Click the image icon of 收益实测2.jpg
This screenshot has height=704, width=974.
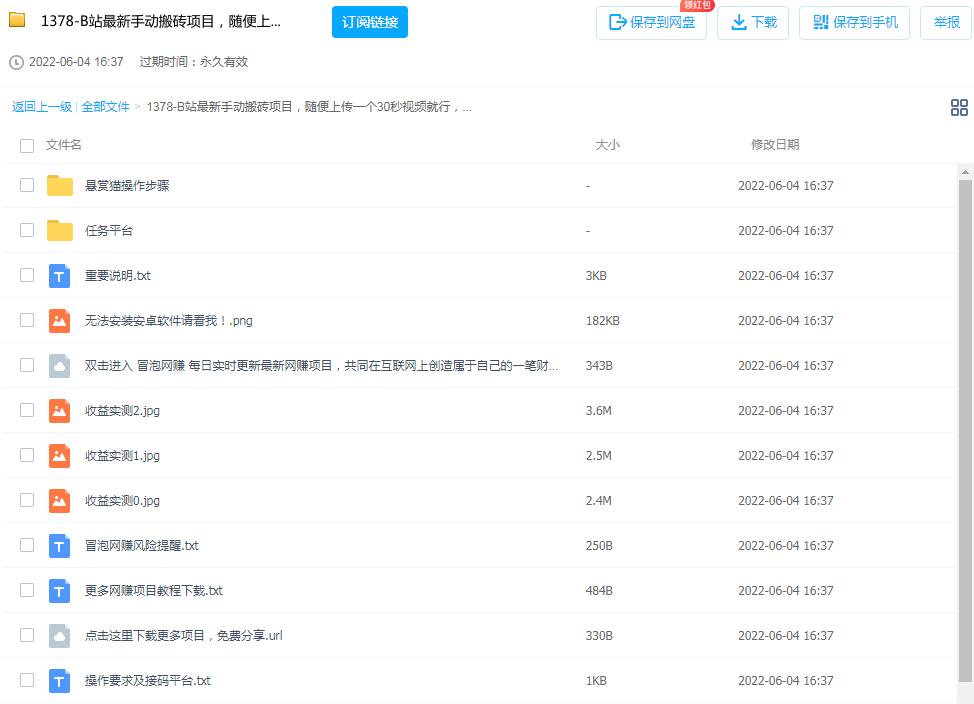(x=60, y=410)
